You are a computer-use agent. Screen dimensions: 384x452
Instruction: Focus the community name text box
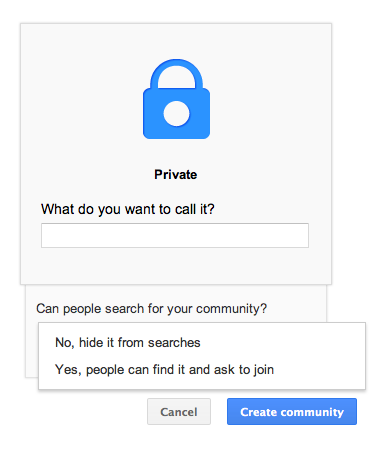(175, 235)
